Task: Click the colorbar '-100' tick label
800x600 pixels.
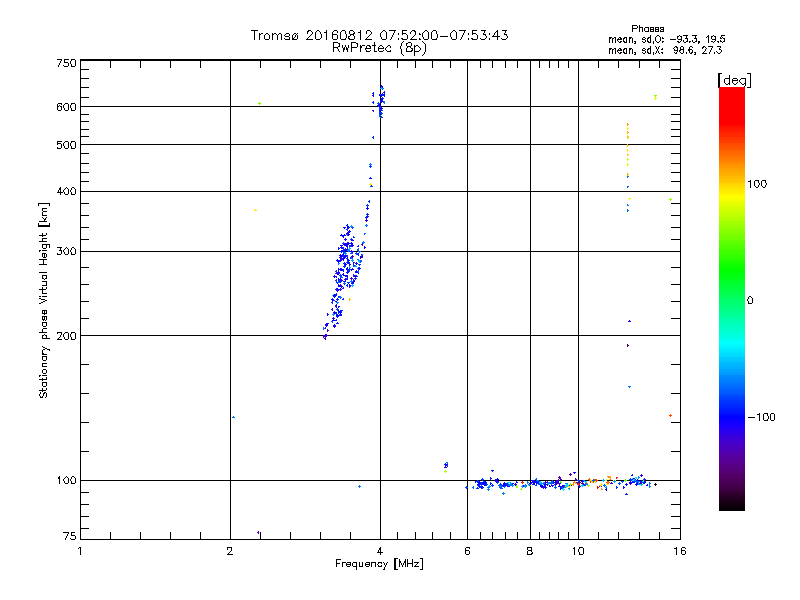Action: 761,417
